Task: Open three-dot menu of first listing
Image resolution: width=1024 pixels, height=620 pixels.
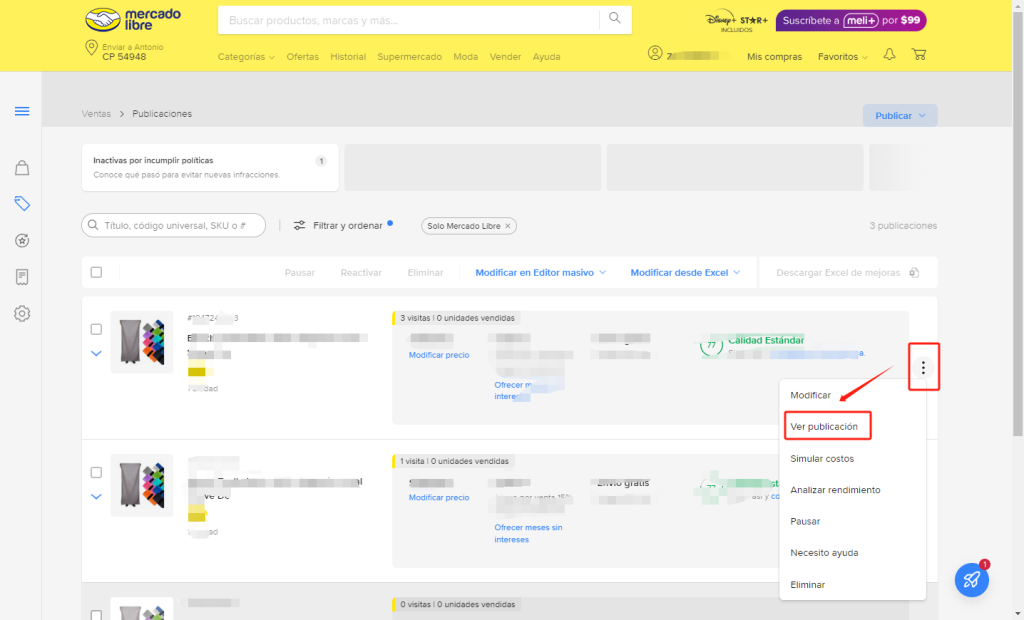Action: click(x=923, y=367)
